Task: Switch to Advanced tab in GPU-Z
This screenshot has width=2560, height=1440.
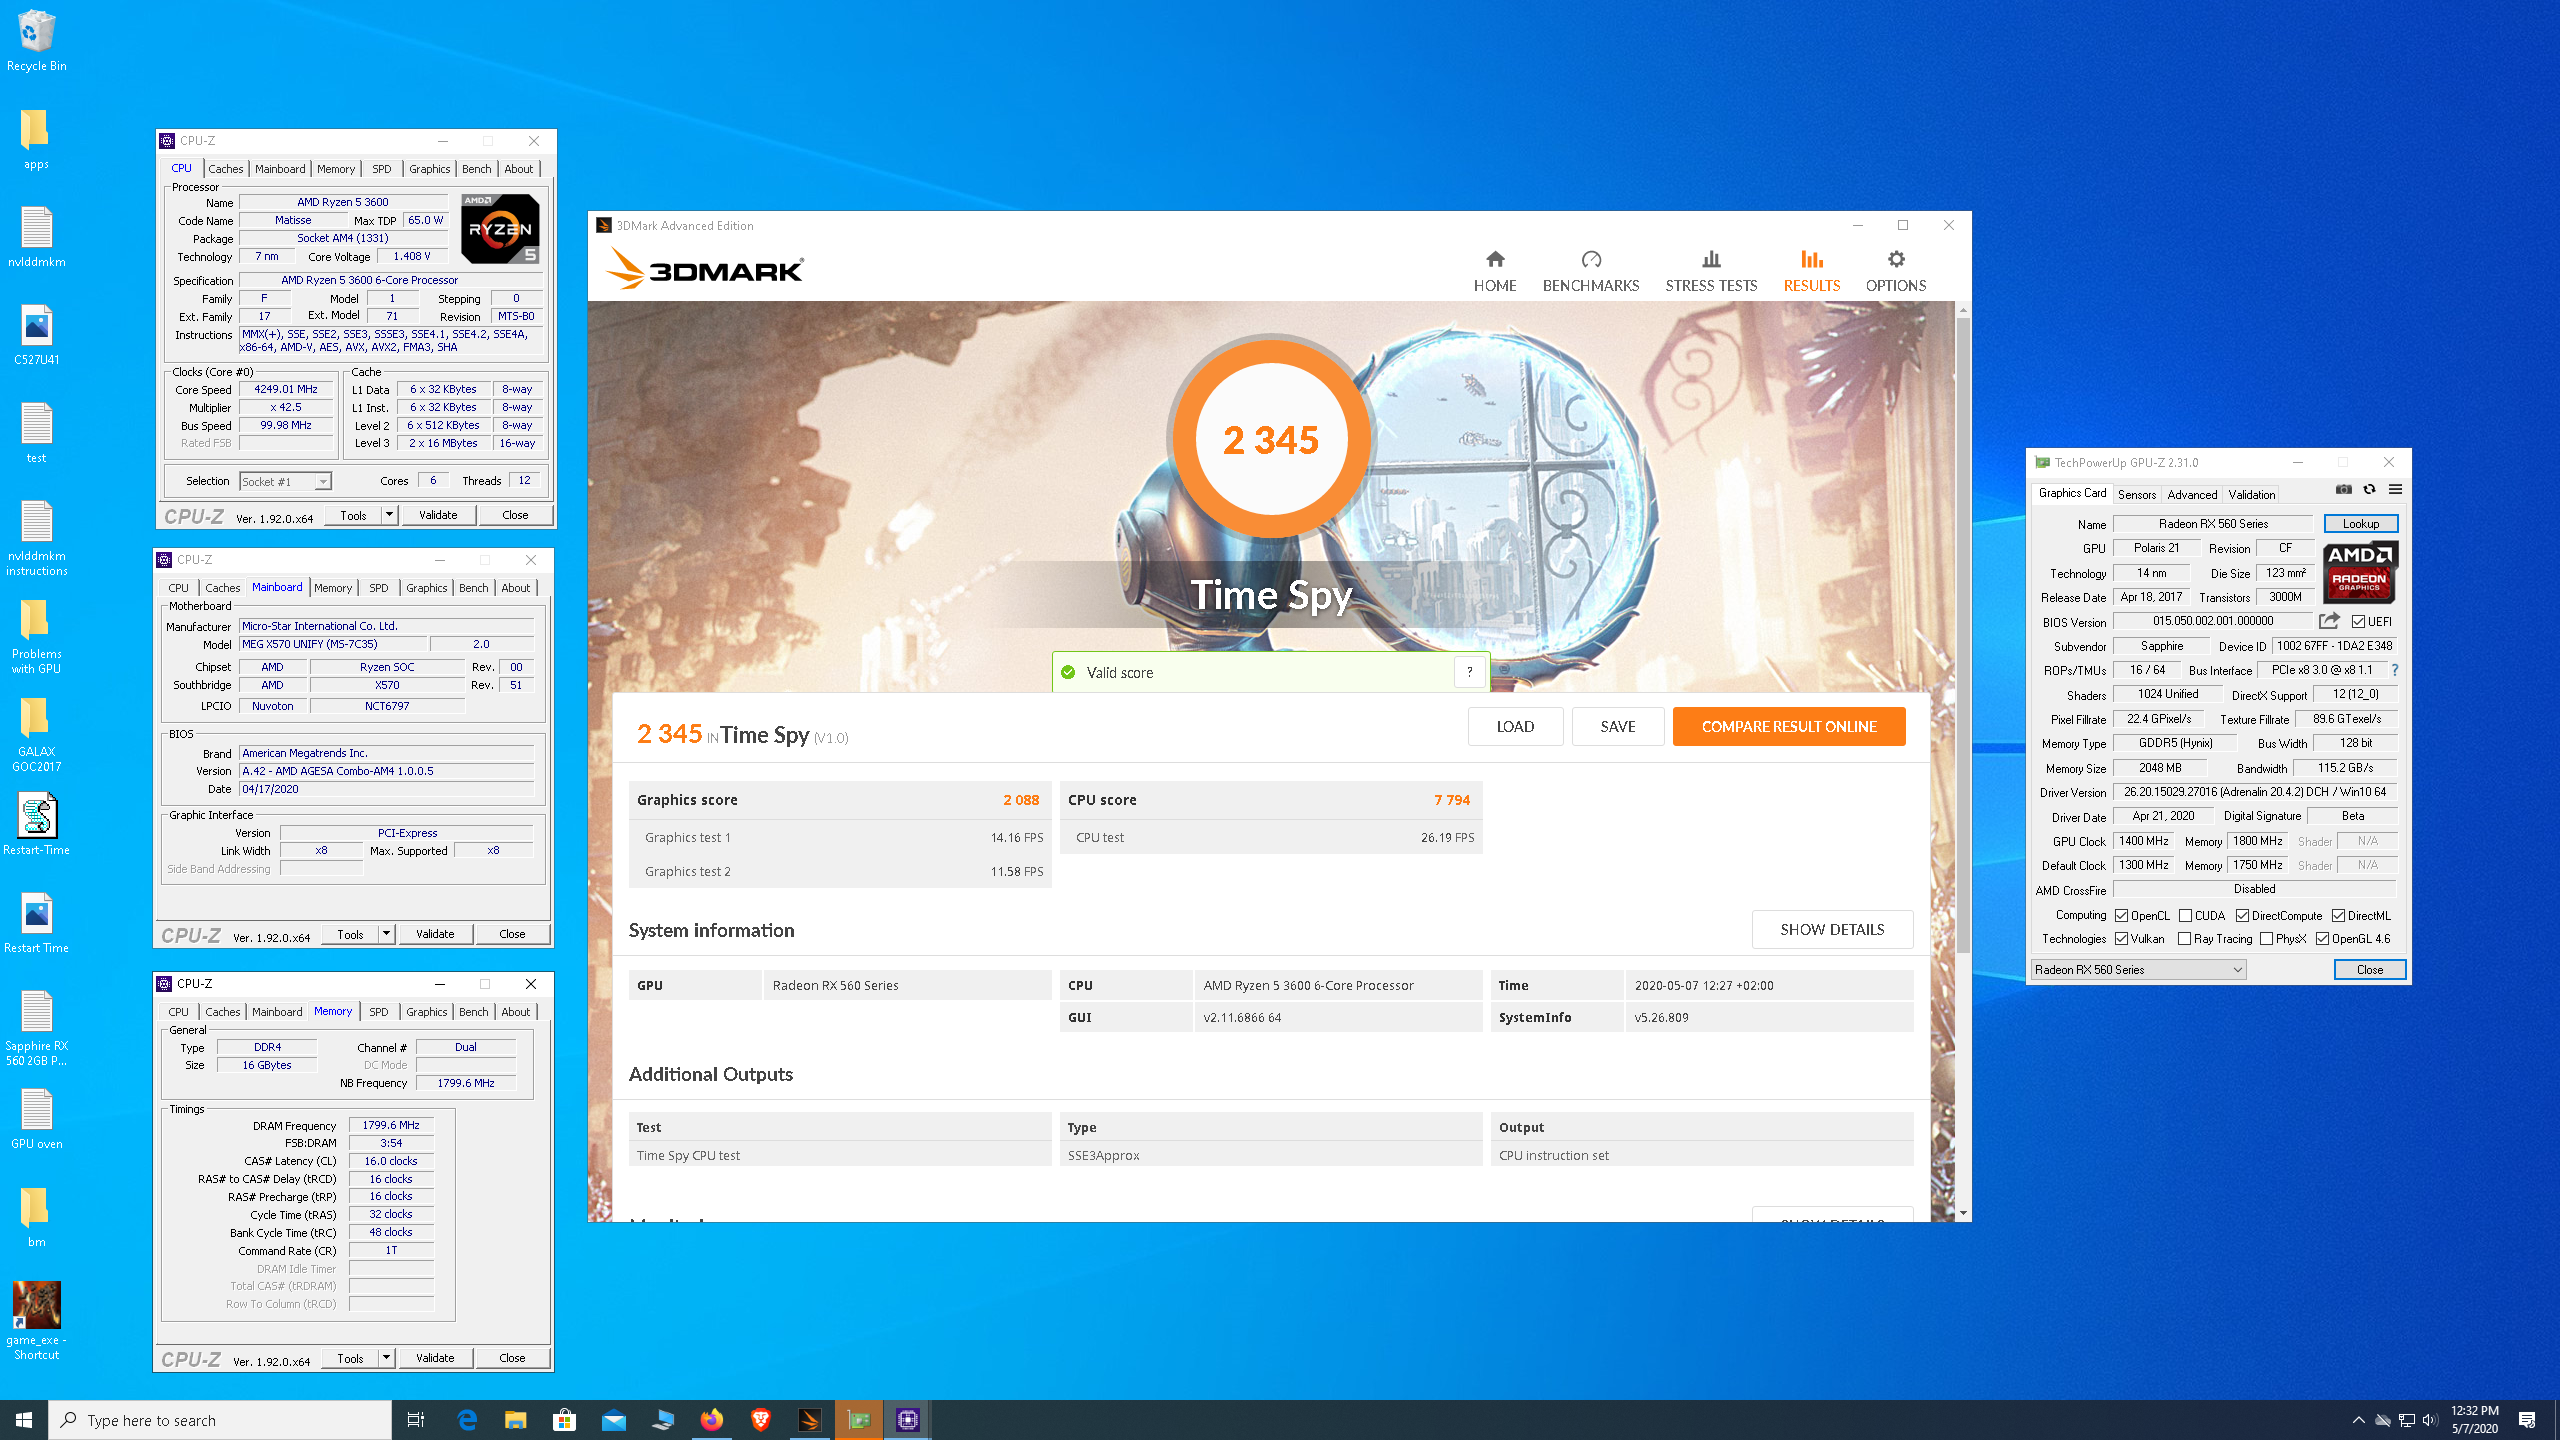Action: point(2192,494)
